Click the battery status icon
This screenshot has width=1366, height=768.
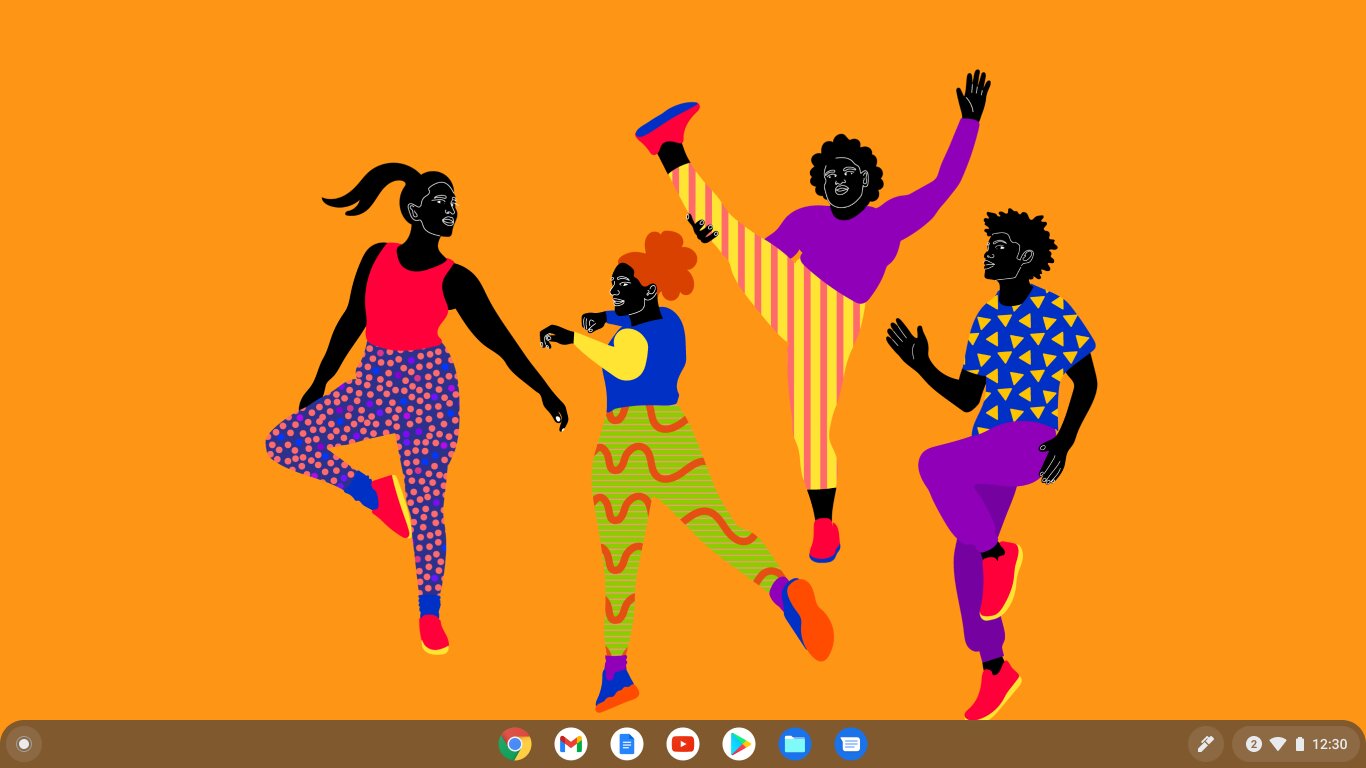coord(1300,744)
